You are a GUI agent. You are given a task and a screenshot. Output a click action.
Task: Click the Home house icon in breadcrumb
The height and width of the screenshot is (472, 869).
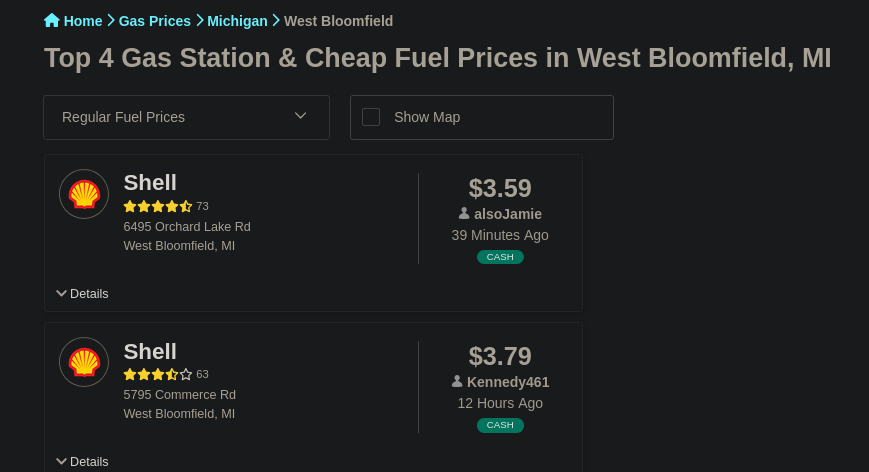52,20
